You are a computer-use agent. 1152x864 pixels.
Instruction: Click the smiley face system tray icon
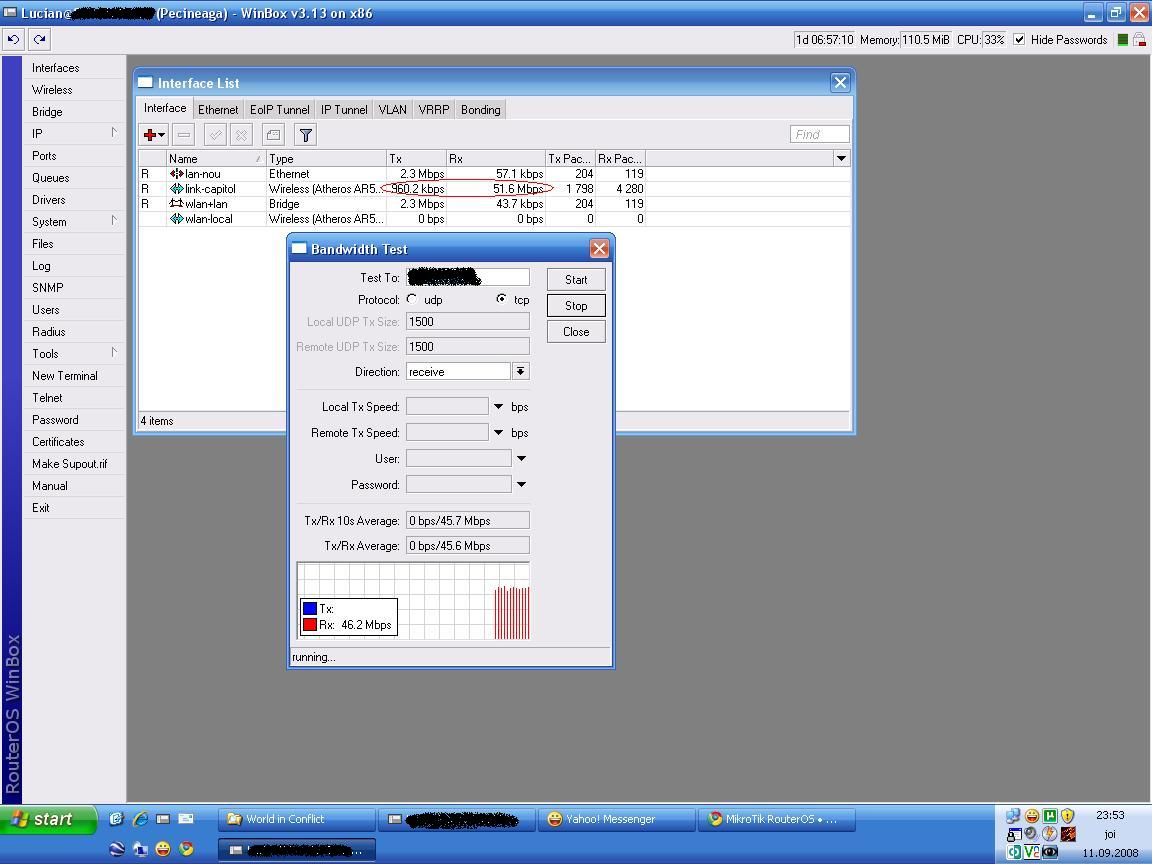pyautogui.click(x=1032, y=816)
